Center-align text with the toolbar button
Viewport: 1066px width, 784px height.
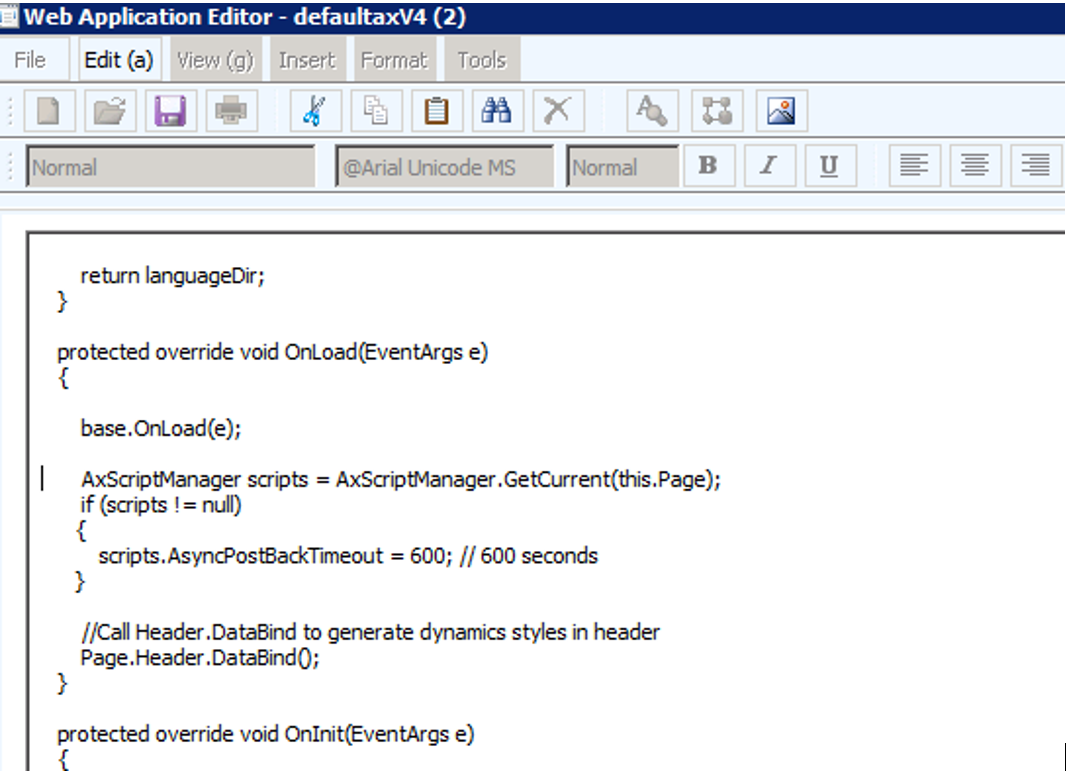[x=975, y=167]
